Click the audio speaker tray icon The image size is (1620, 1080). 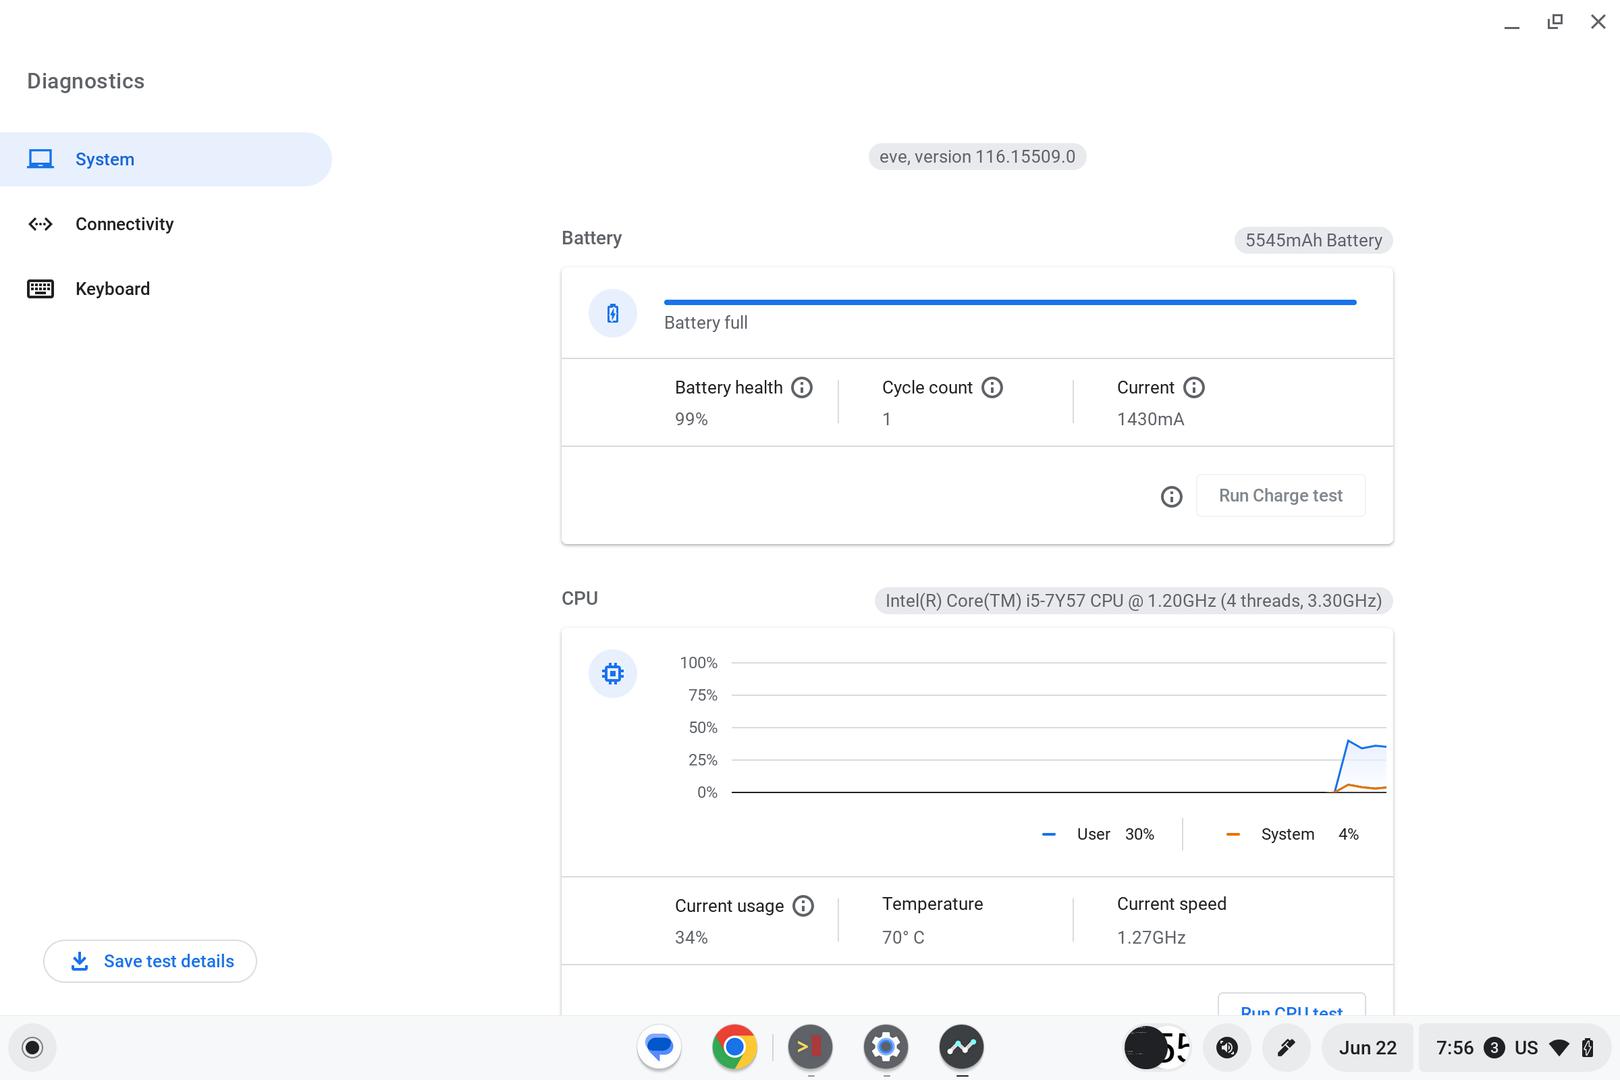(1227, 1048)
